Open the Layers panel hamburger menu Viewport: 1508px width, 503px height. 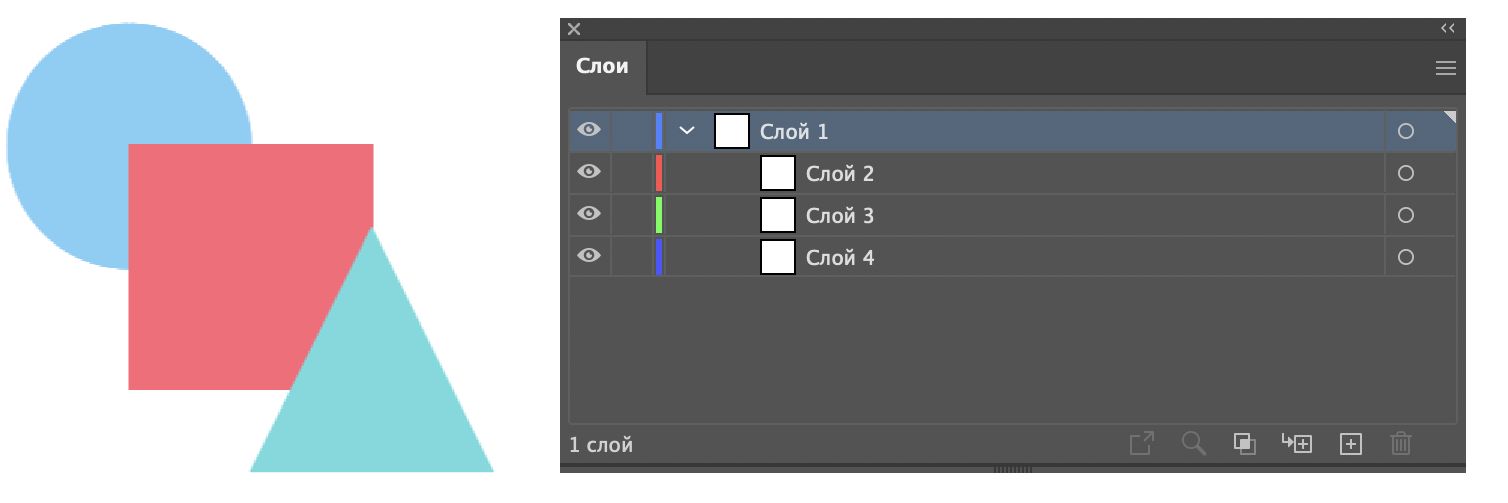(x=1445, y=69)
